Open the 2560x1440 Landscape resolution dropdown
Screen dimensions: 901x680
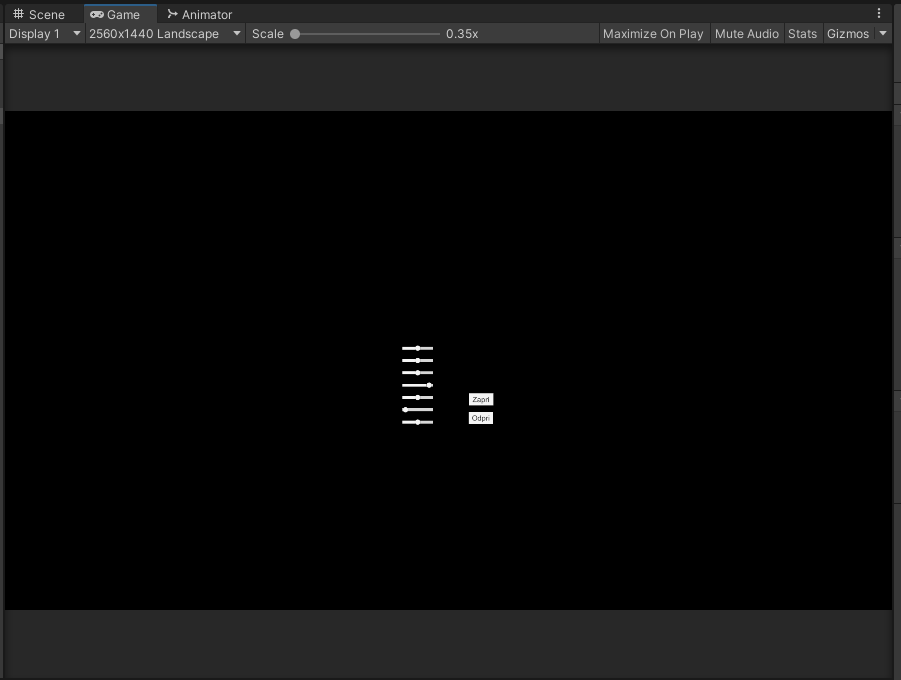point(165,34)
